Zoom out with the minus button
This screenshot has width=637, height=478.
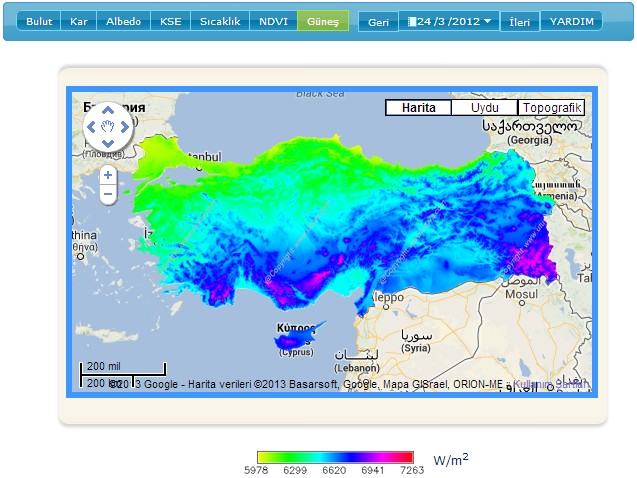pyautogui.click(x=108, y=193)
